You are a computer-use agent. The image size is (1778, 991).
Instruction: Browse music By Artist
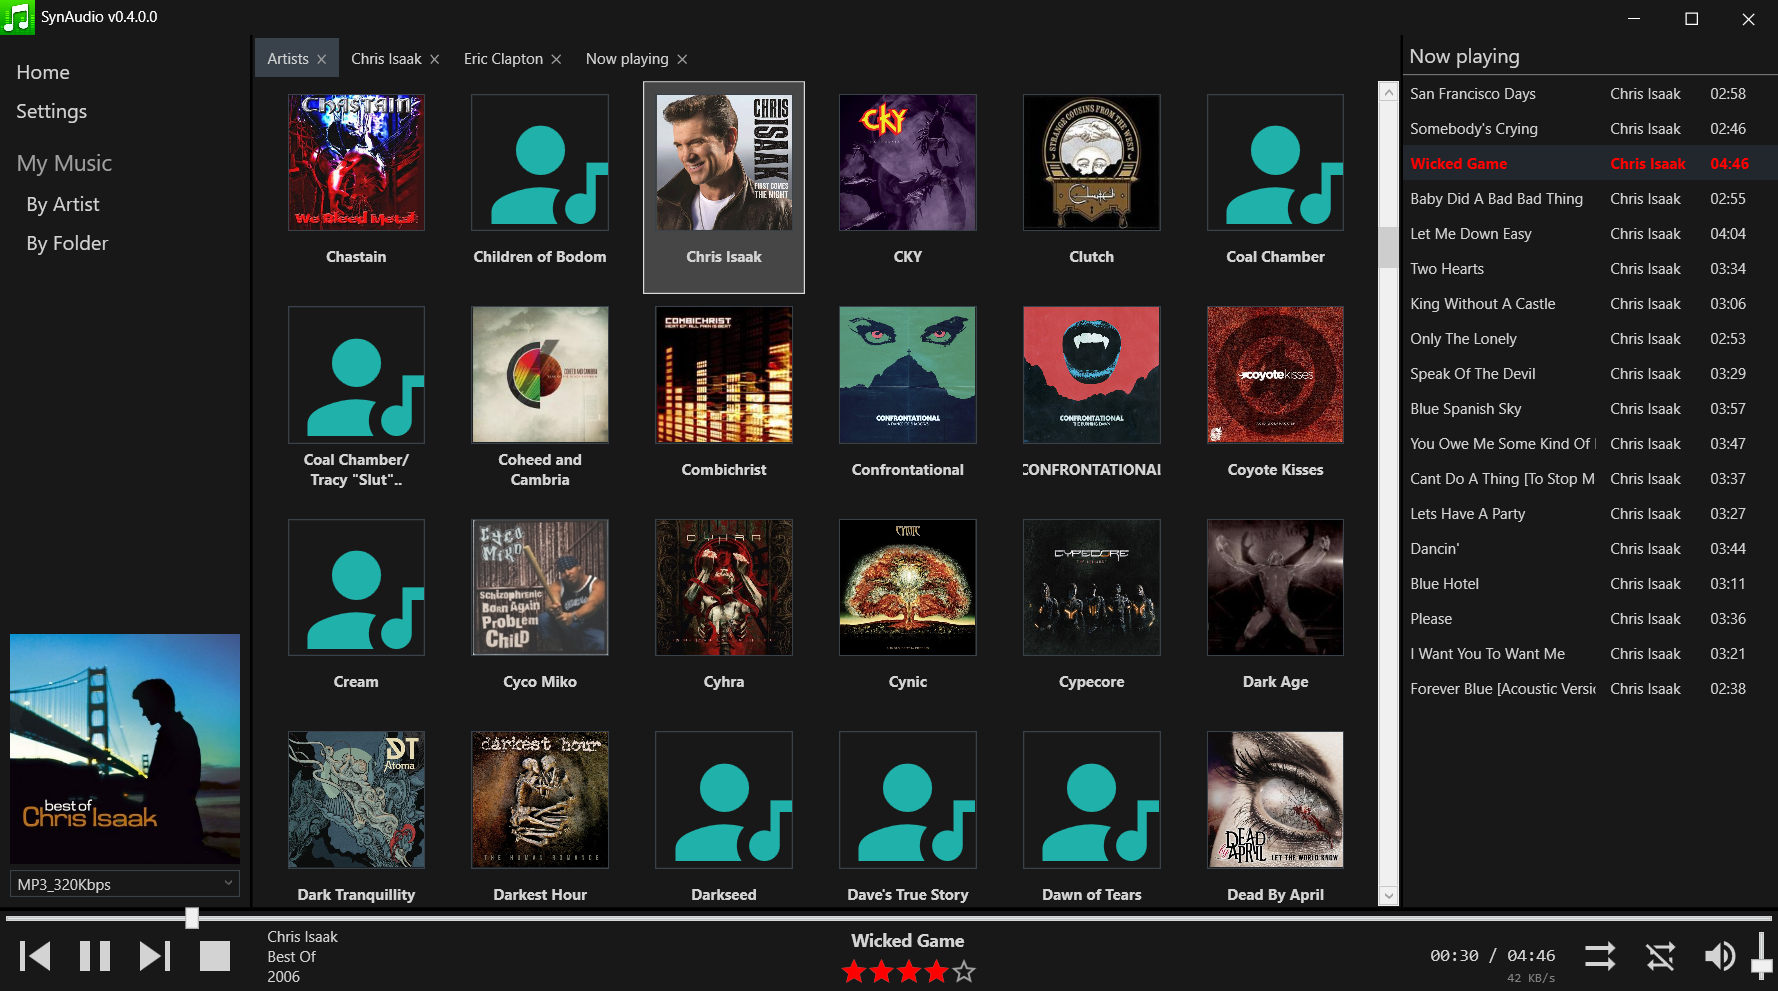(x=63, y=204)
